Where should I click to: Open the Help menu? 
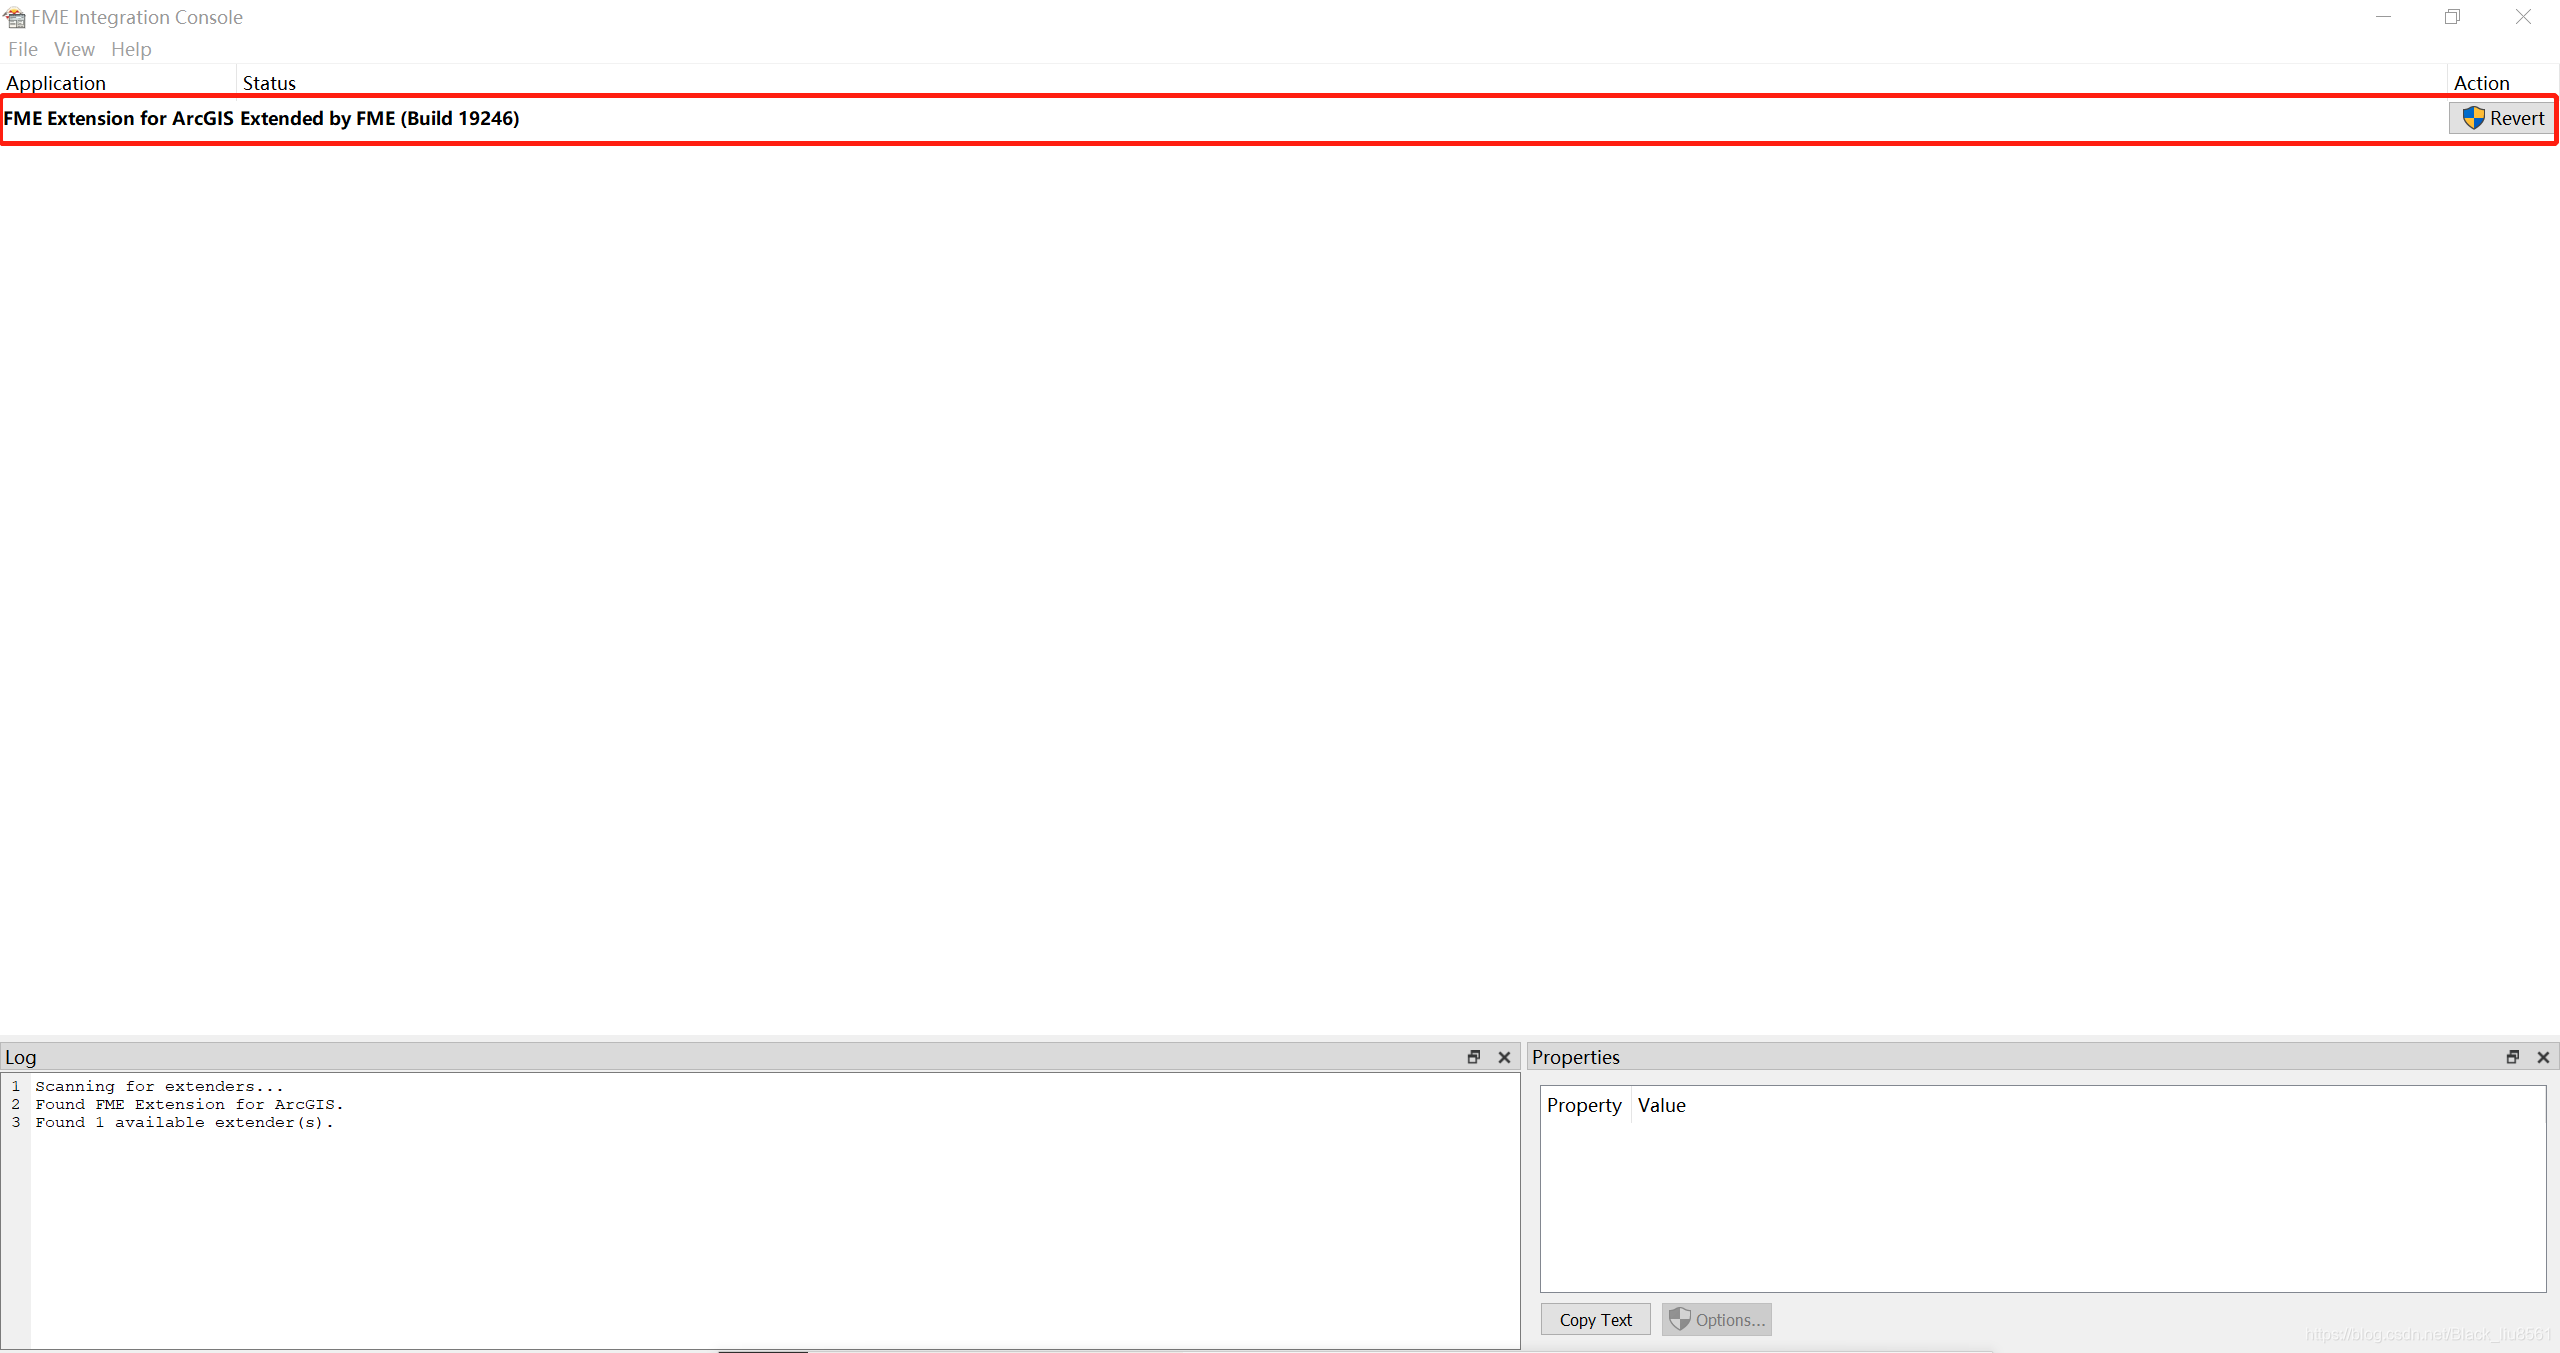(131, 49)
